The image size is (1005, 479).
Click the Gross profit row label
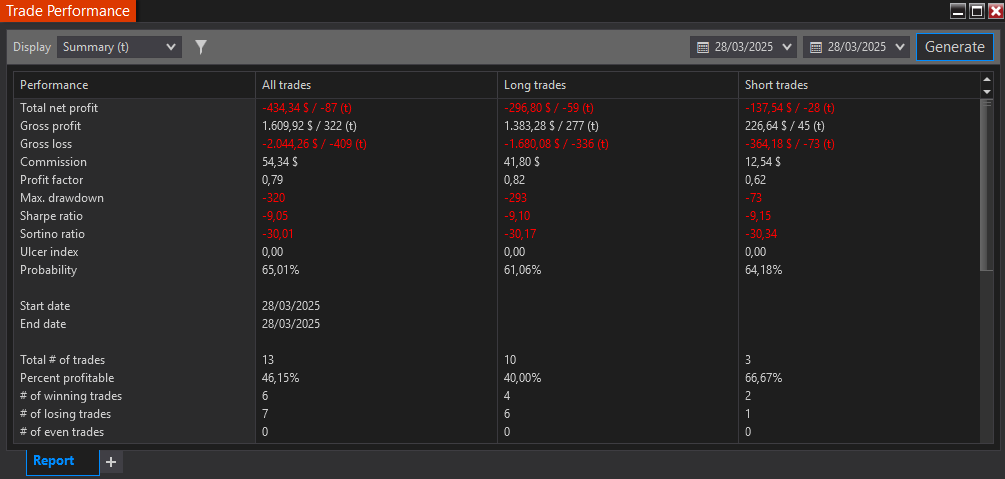click(51, 126)
